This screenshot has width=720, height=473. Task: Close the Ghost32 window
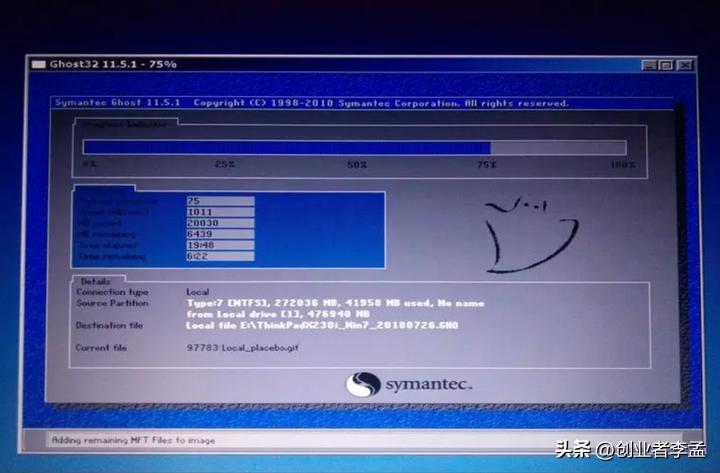684,65
